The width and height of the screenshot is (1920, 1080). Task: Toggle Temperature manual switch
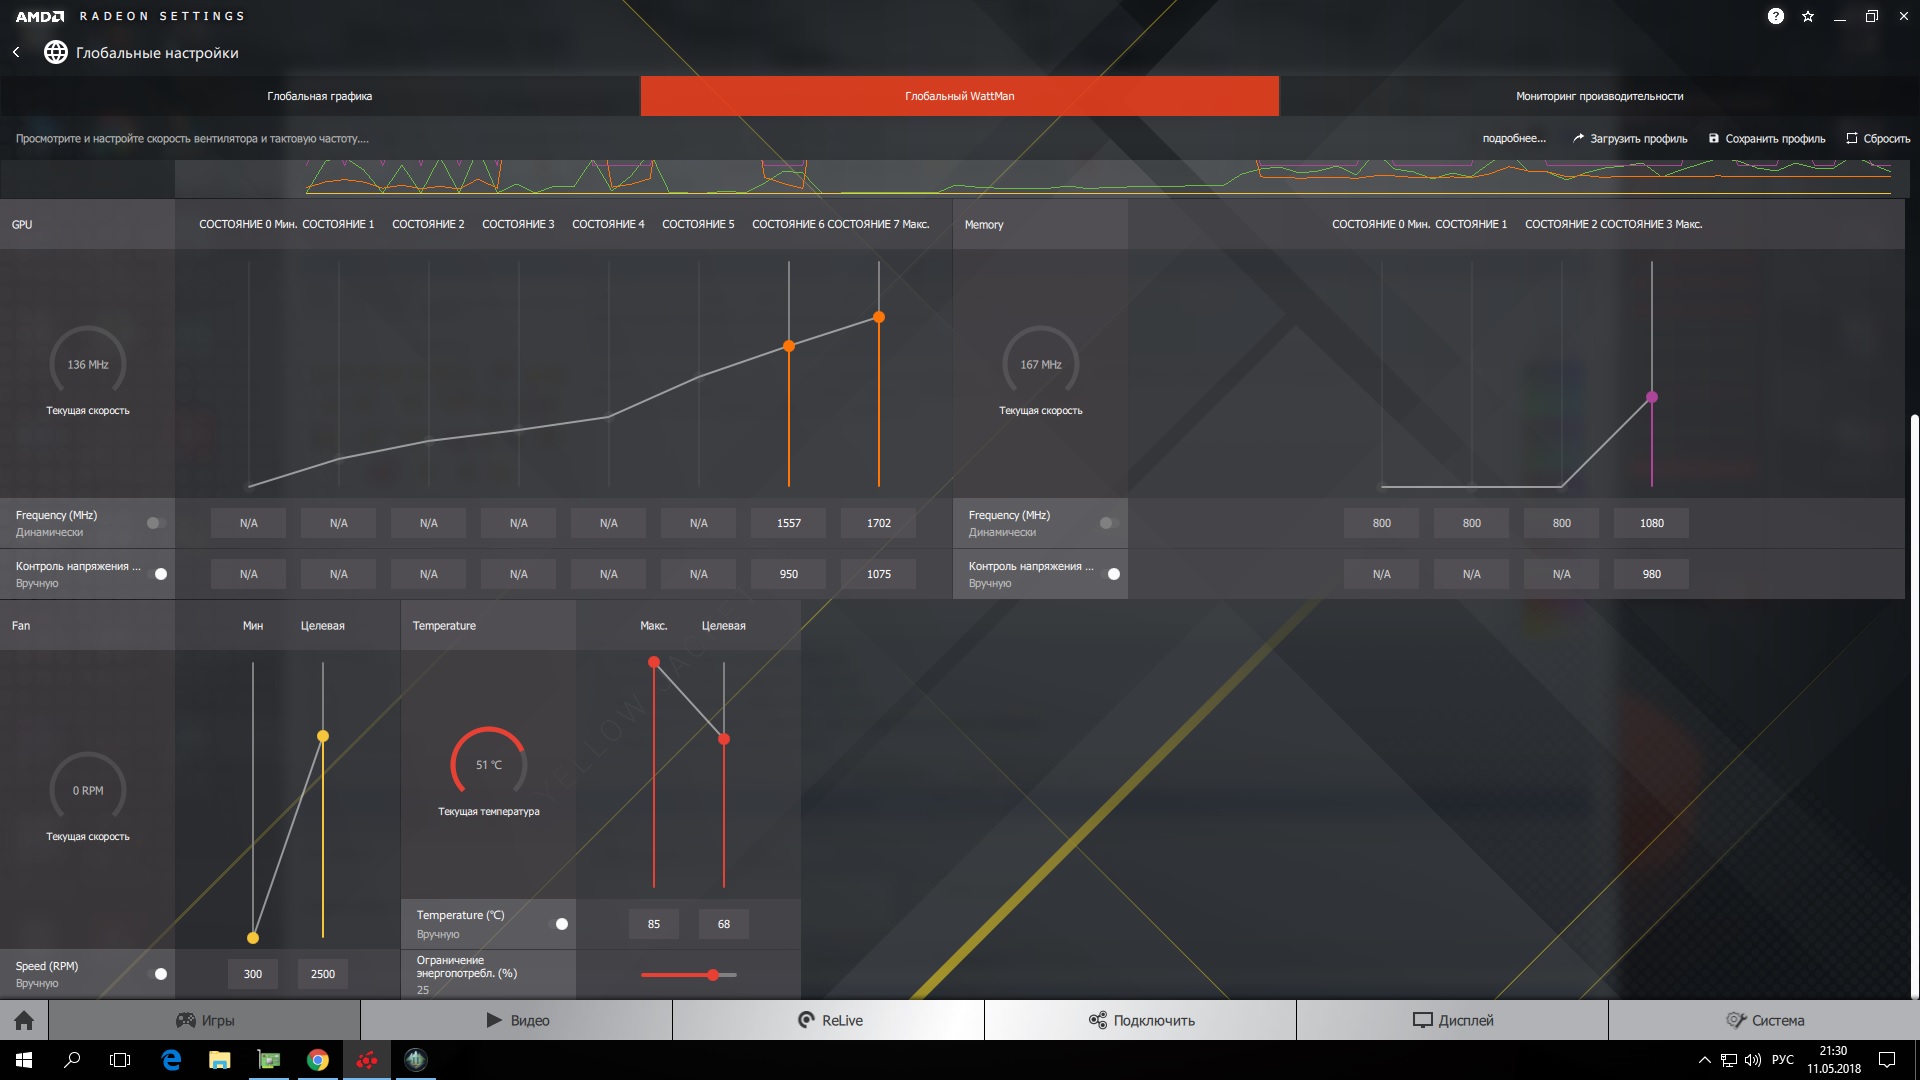point(559,924)
